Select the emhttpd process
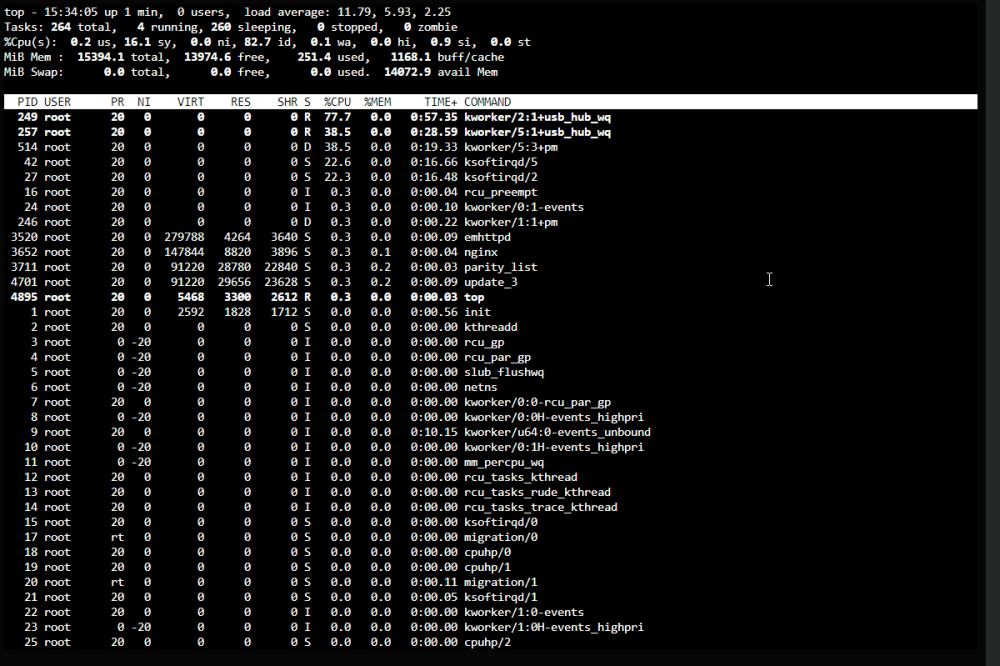Viewport: 1000px width, 666px height. click(x=487, y=237)
